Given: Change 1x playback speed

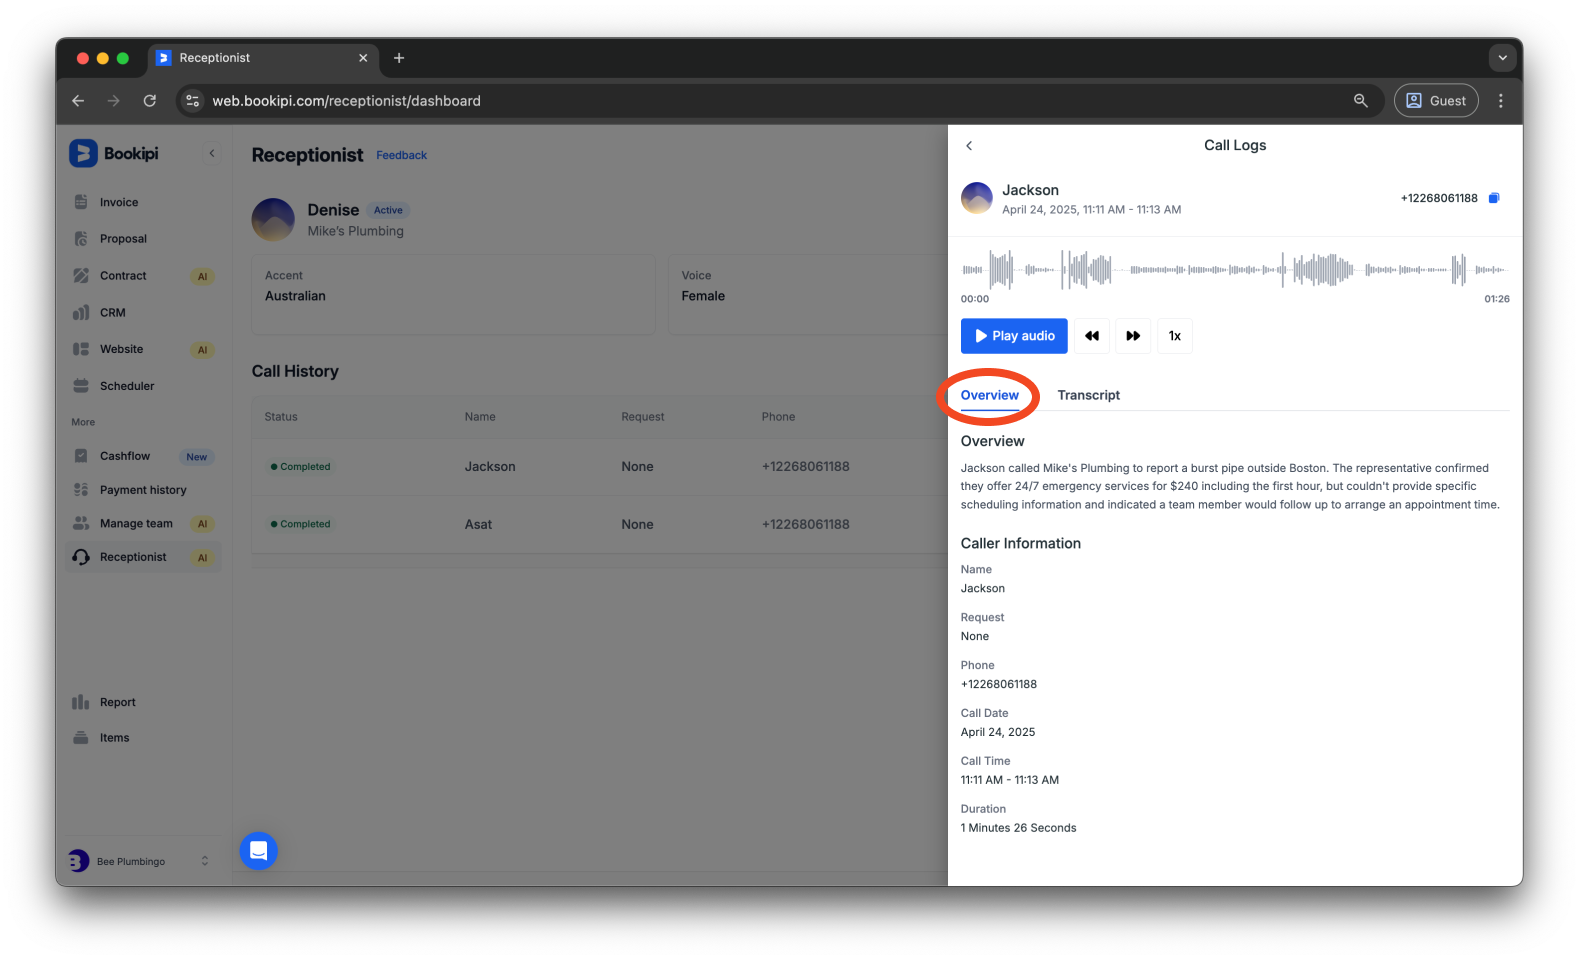Looking at the screenshot, I should coord(1175,336).
